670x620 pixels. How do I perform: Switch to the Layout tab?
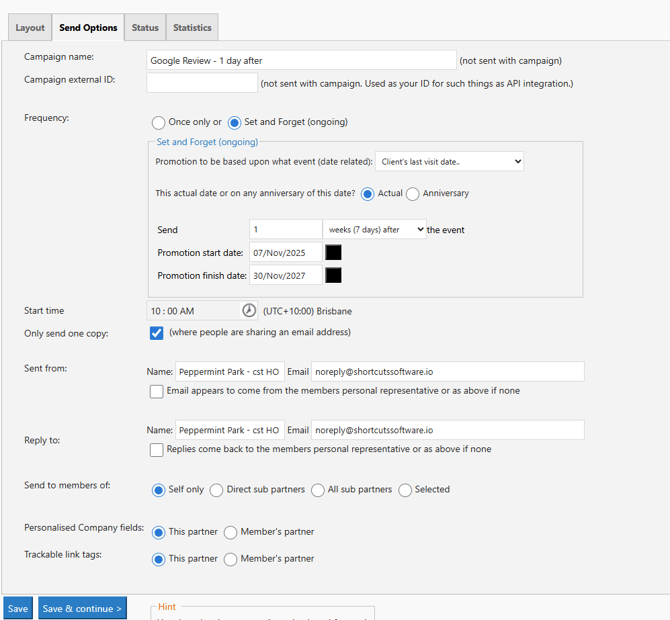coord(30,28)
